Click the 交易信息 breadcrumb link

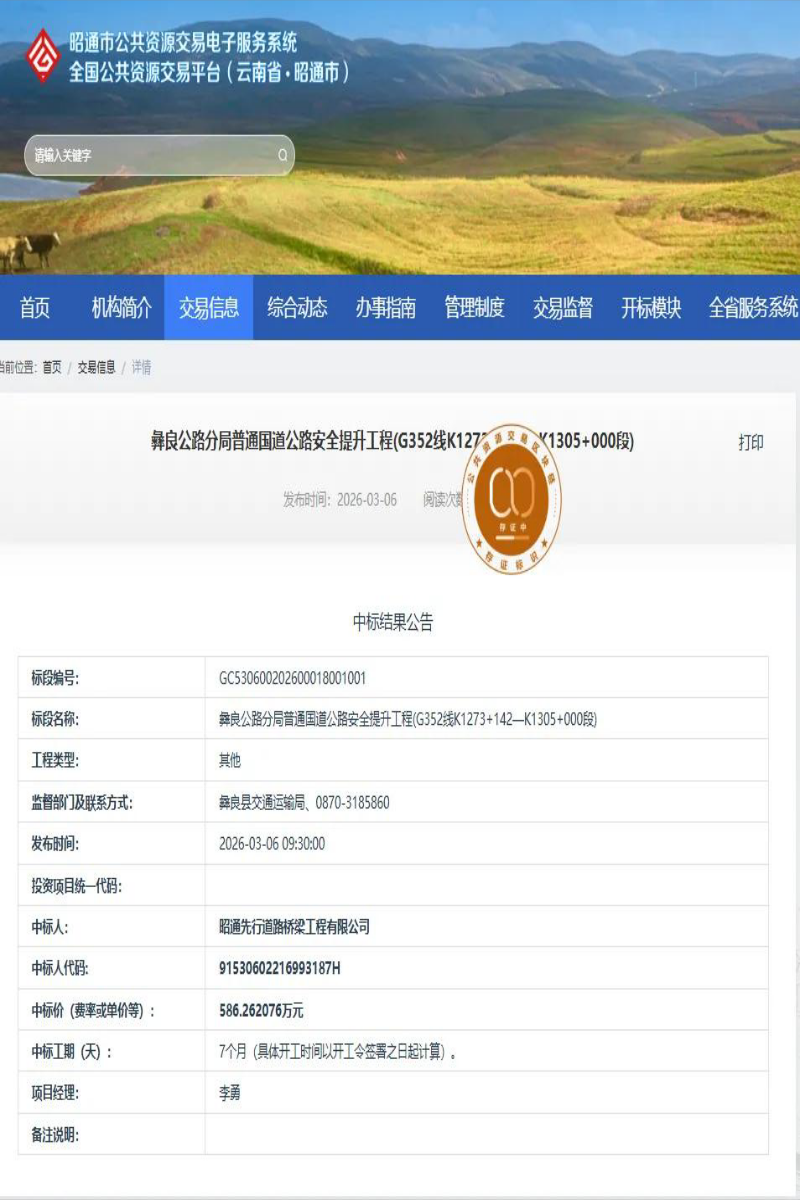[x=96, y=365]
